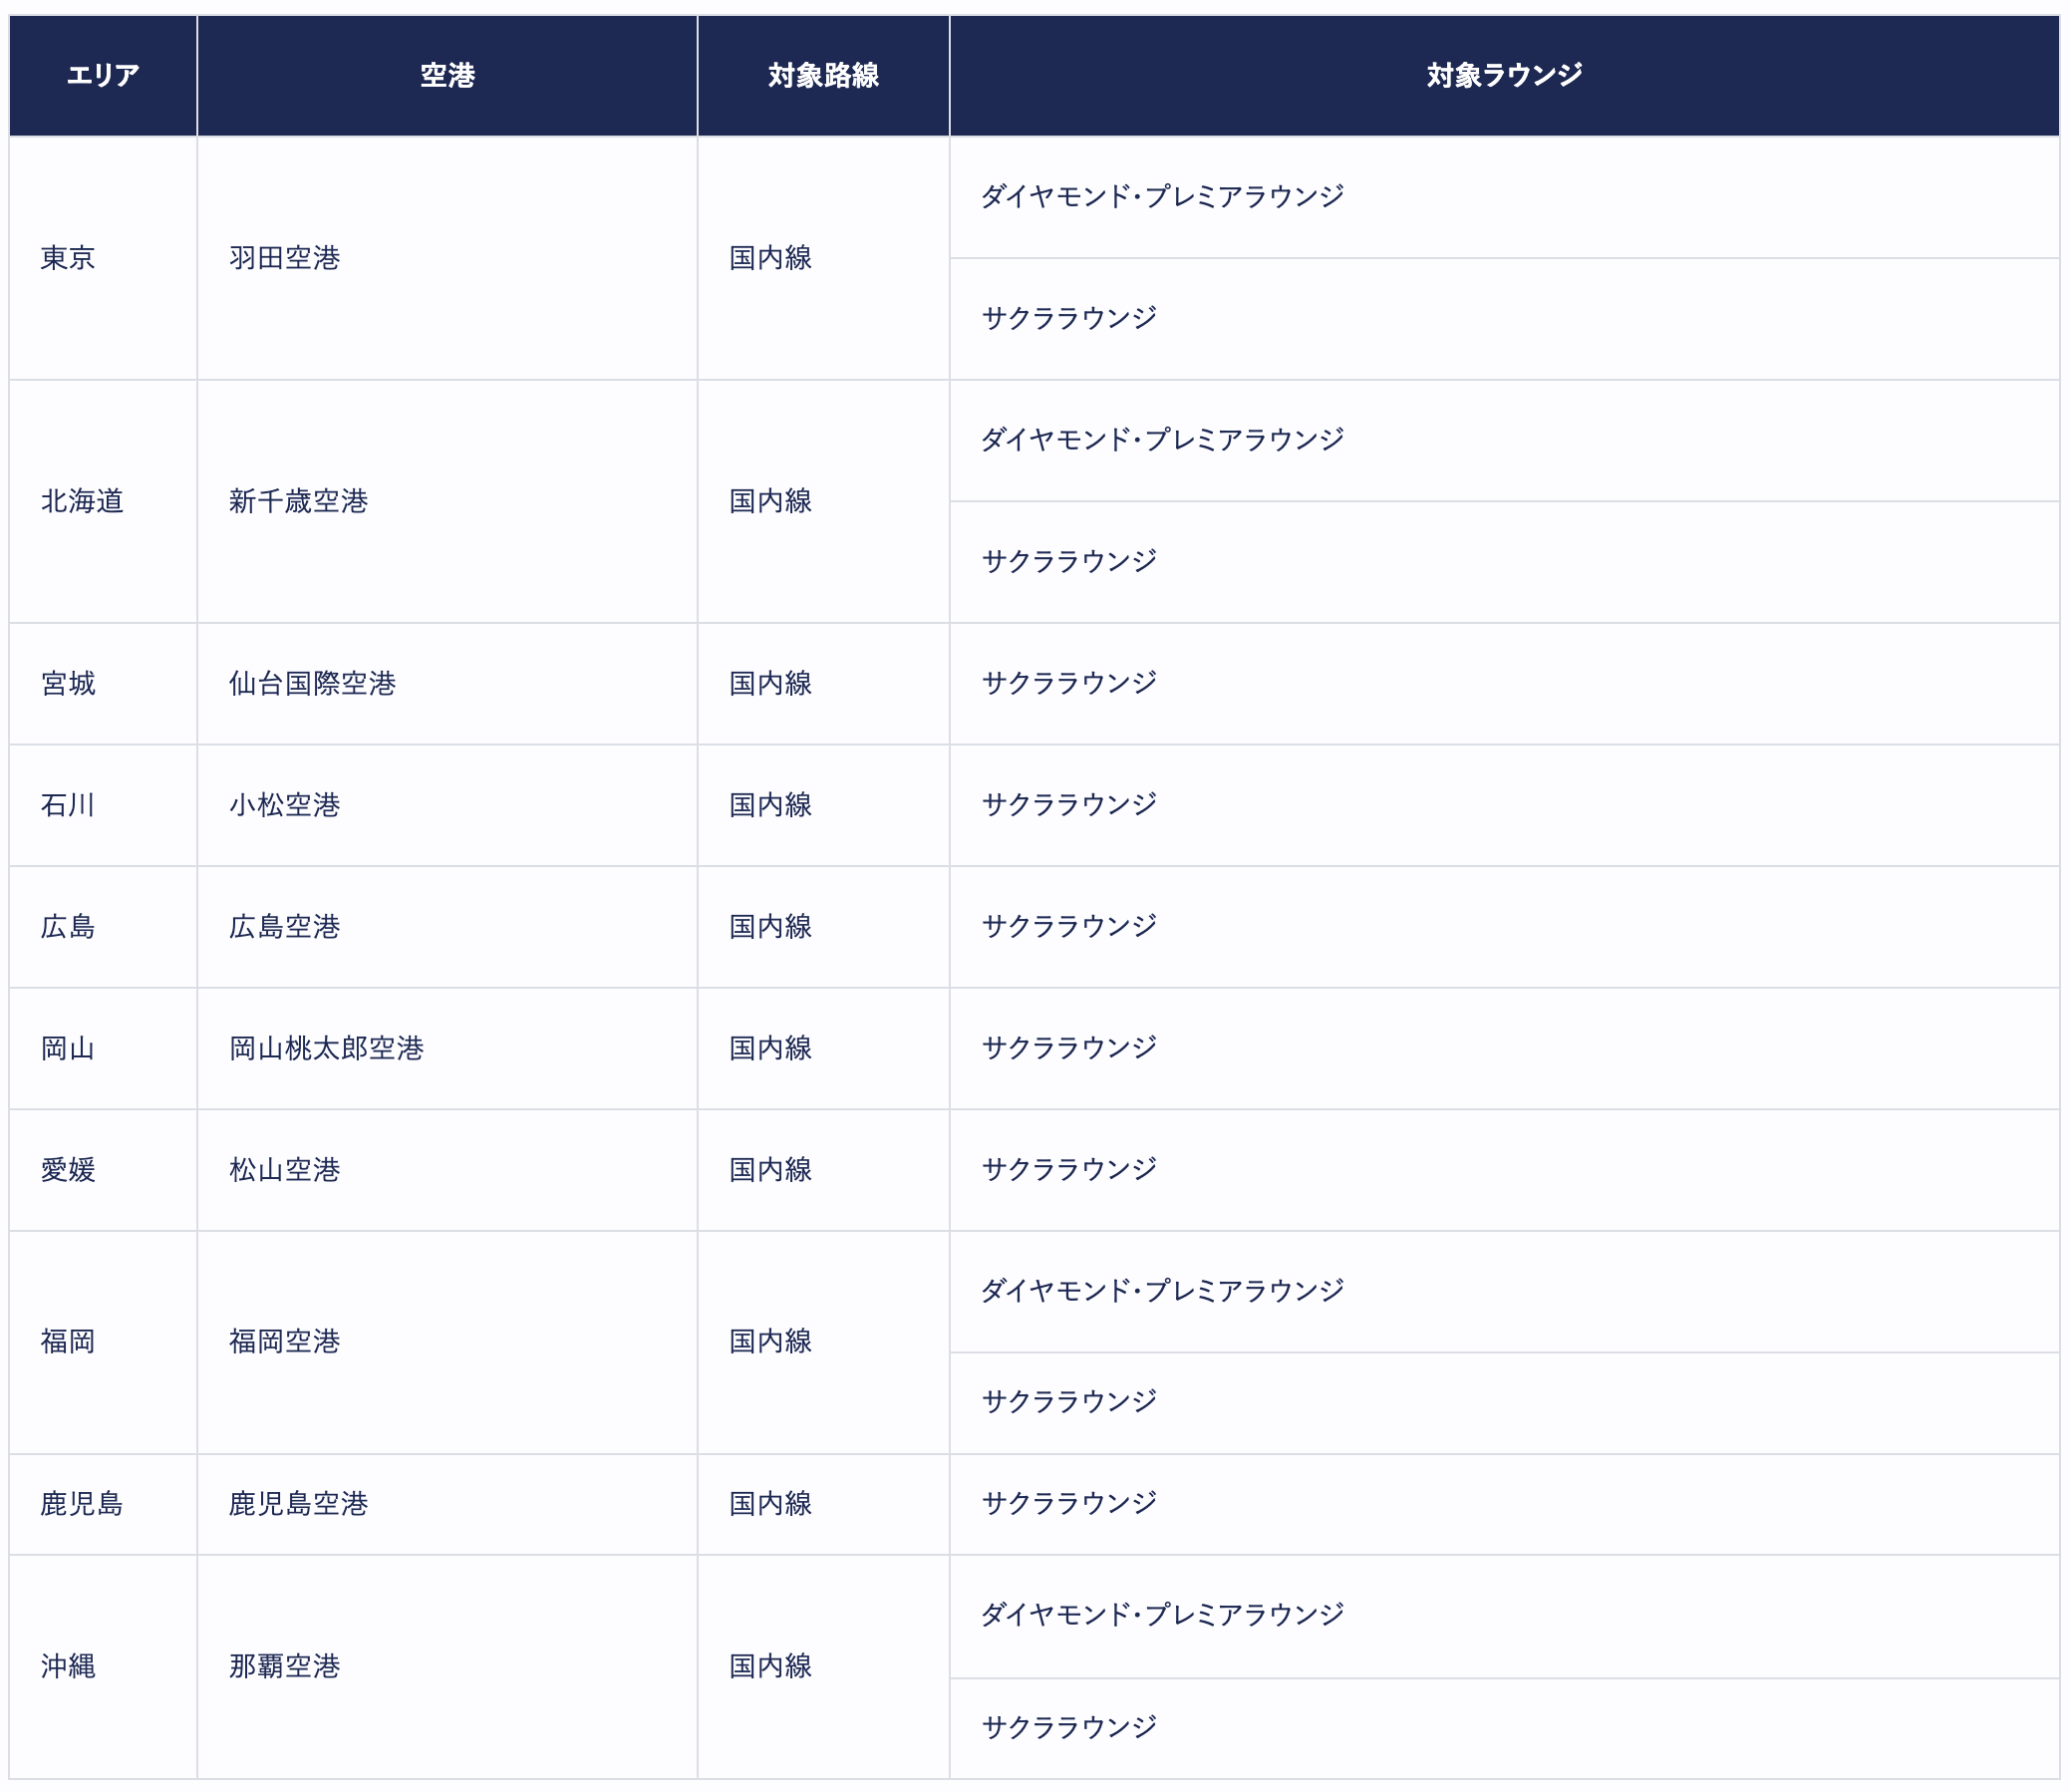
Task: Click the 那覇空港 cell
Action: pos(285,1666)
